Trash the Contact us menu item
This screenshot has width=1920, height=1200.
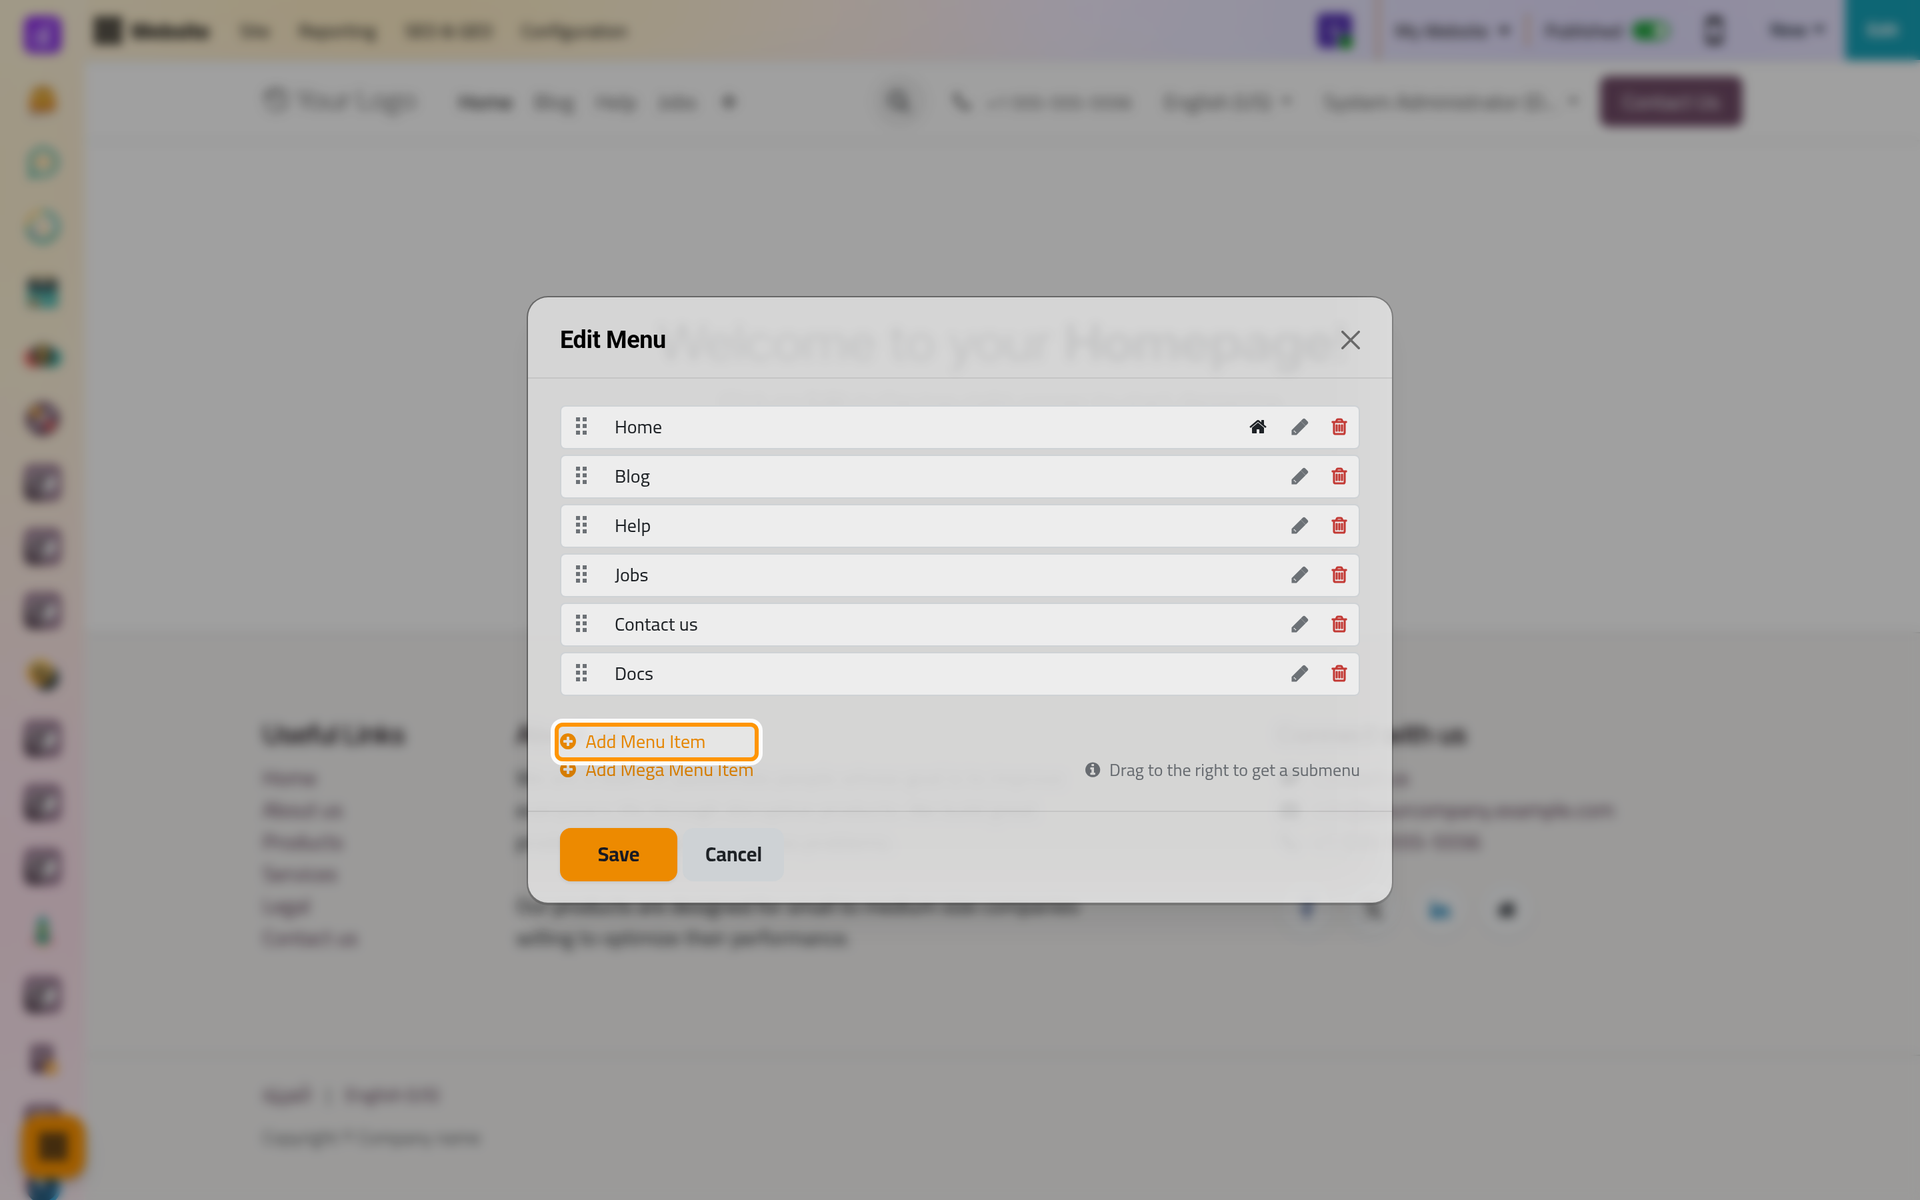(x=1339, y=624)
